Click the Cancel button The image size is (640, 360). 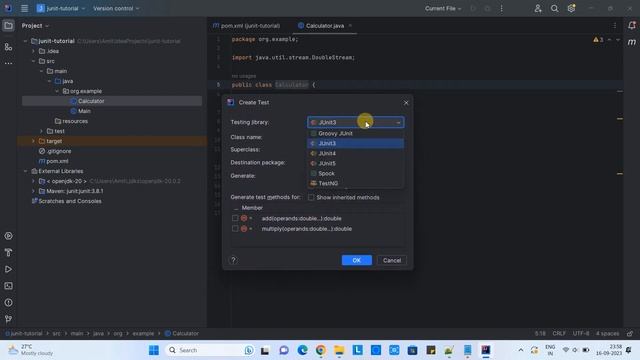pyautogui.click(x=392, y=260)
